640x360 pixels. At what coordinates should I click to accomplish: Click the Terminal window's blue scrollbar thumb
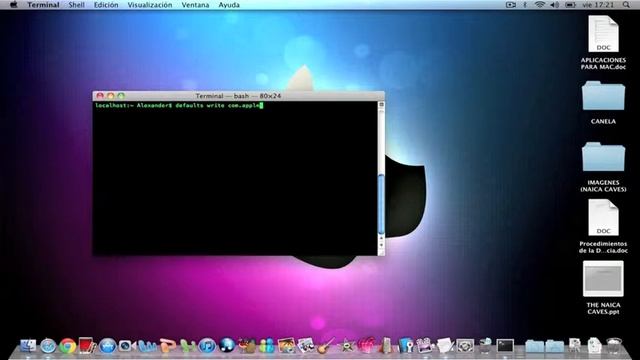(381, 204)
